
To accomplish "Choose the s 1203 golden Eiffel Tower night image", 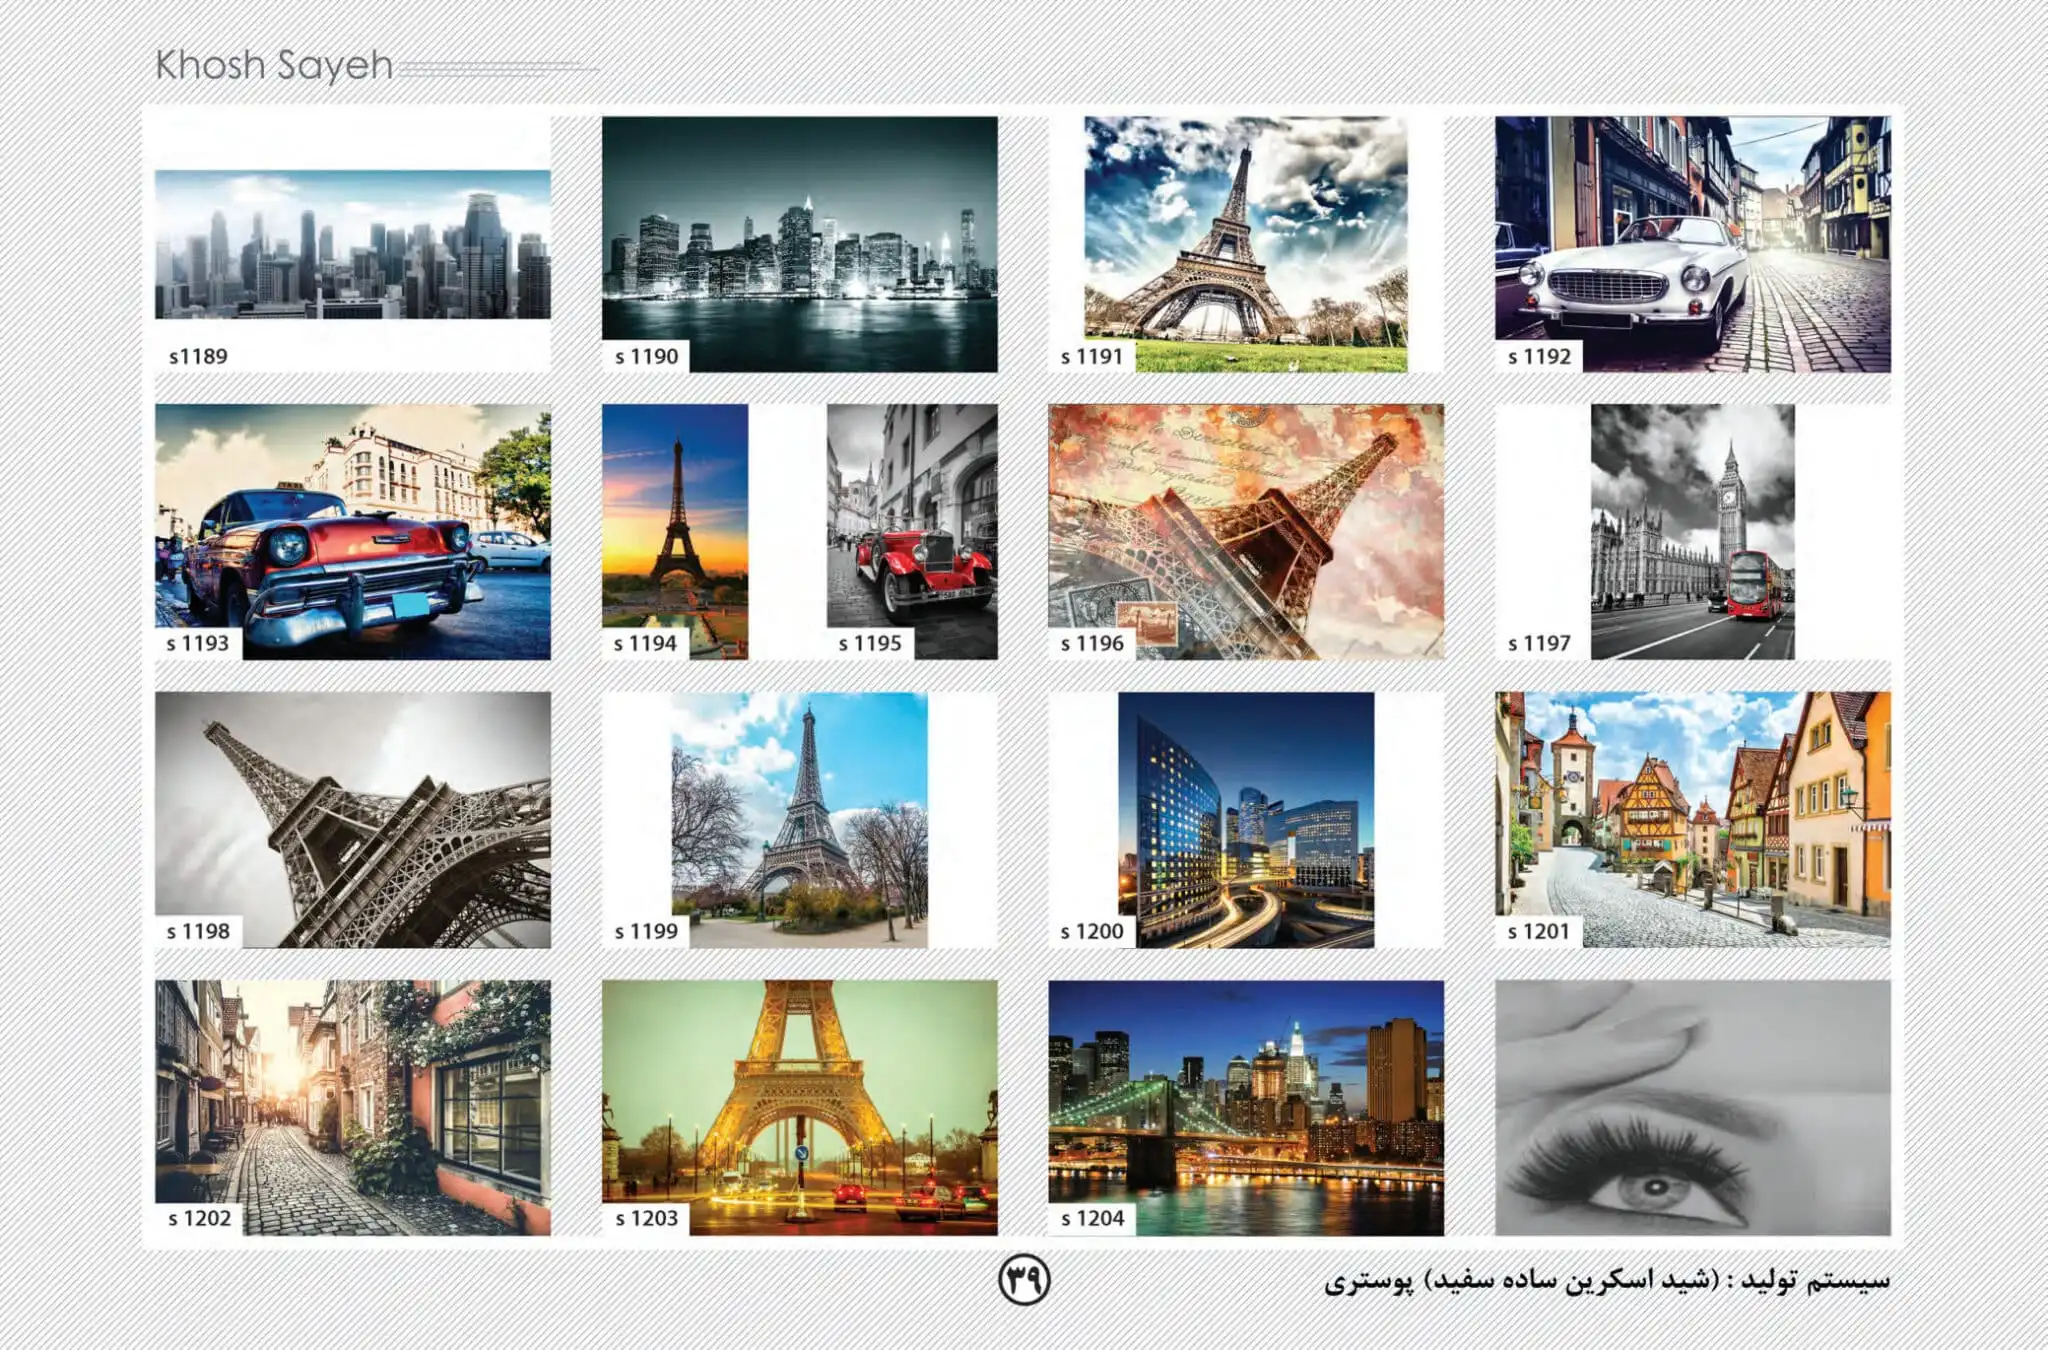I will pyautogui.click(x=799, y=1108).
